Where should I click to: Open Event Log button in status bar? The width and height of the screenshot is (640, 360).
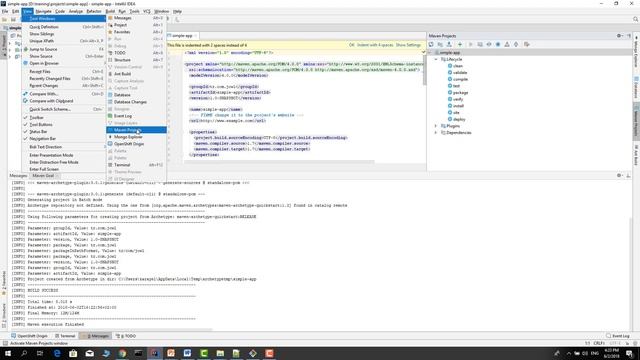618,336
